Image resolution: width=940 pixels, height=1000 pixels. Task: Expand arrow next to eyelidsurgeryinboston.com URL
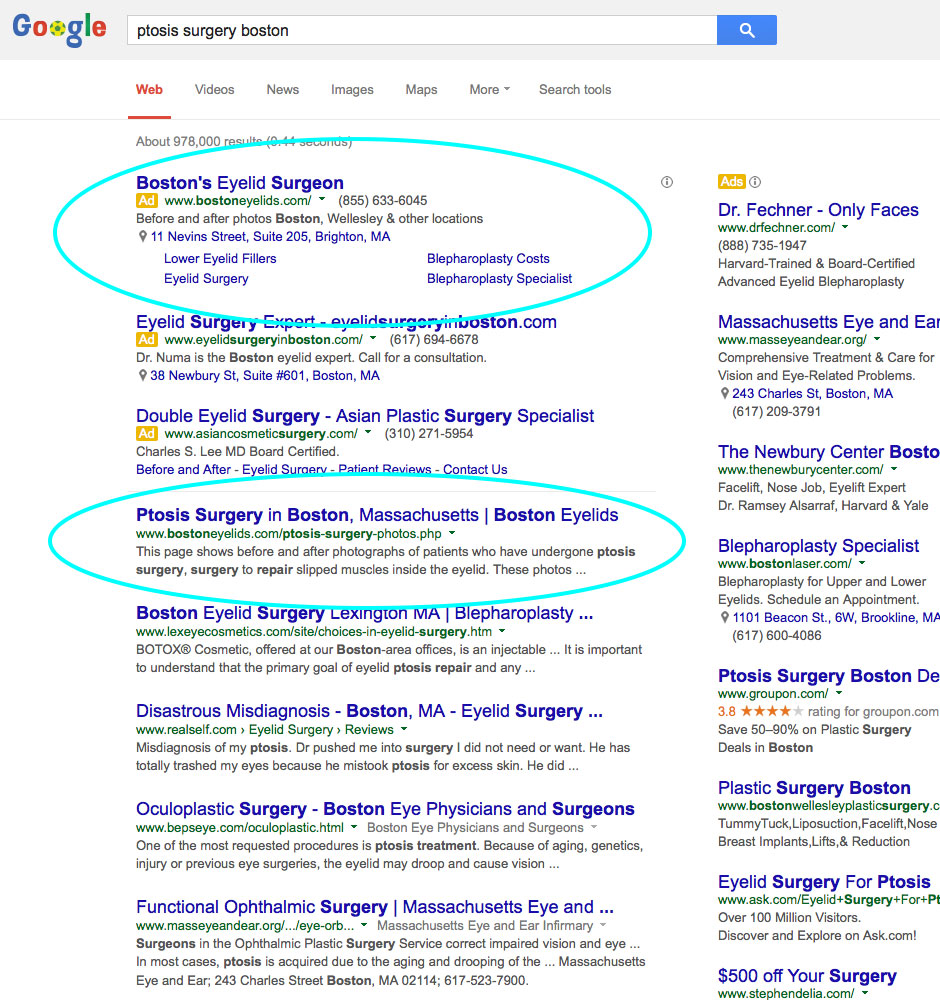click(x=373, y=339)
